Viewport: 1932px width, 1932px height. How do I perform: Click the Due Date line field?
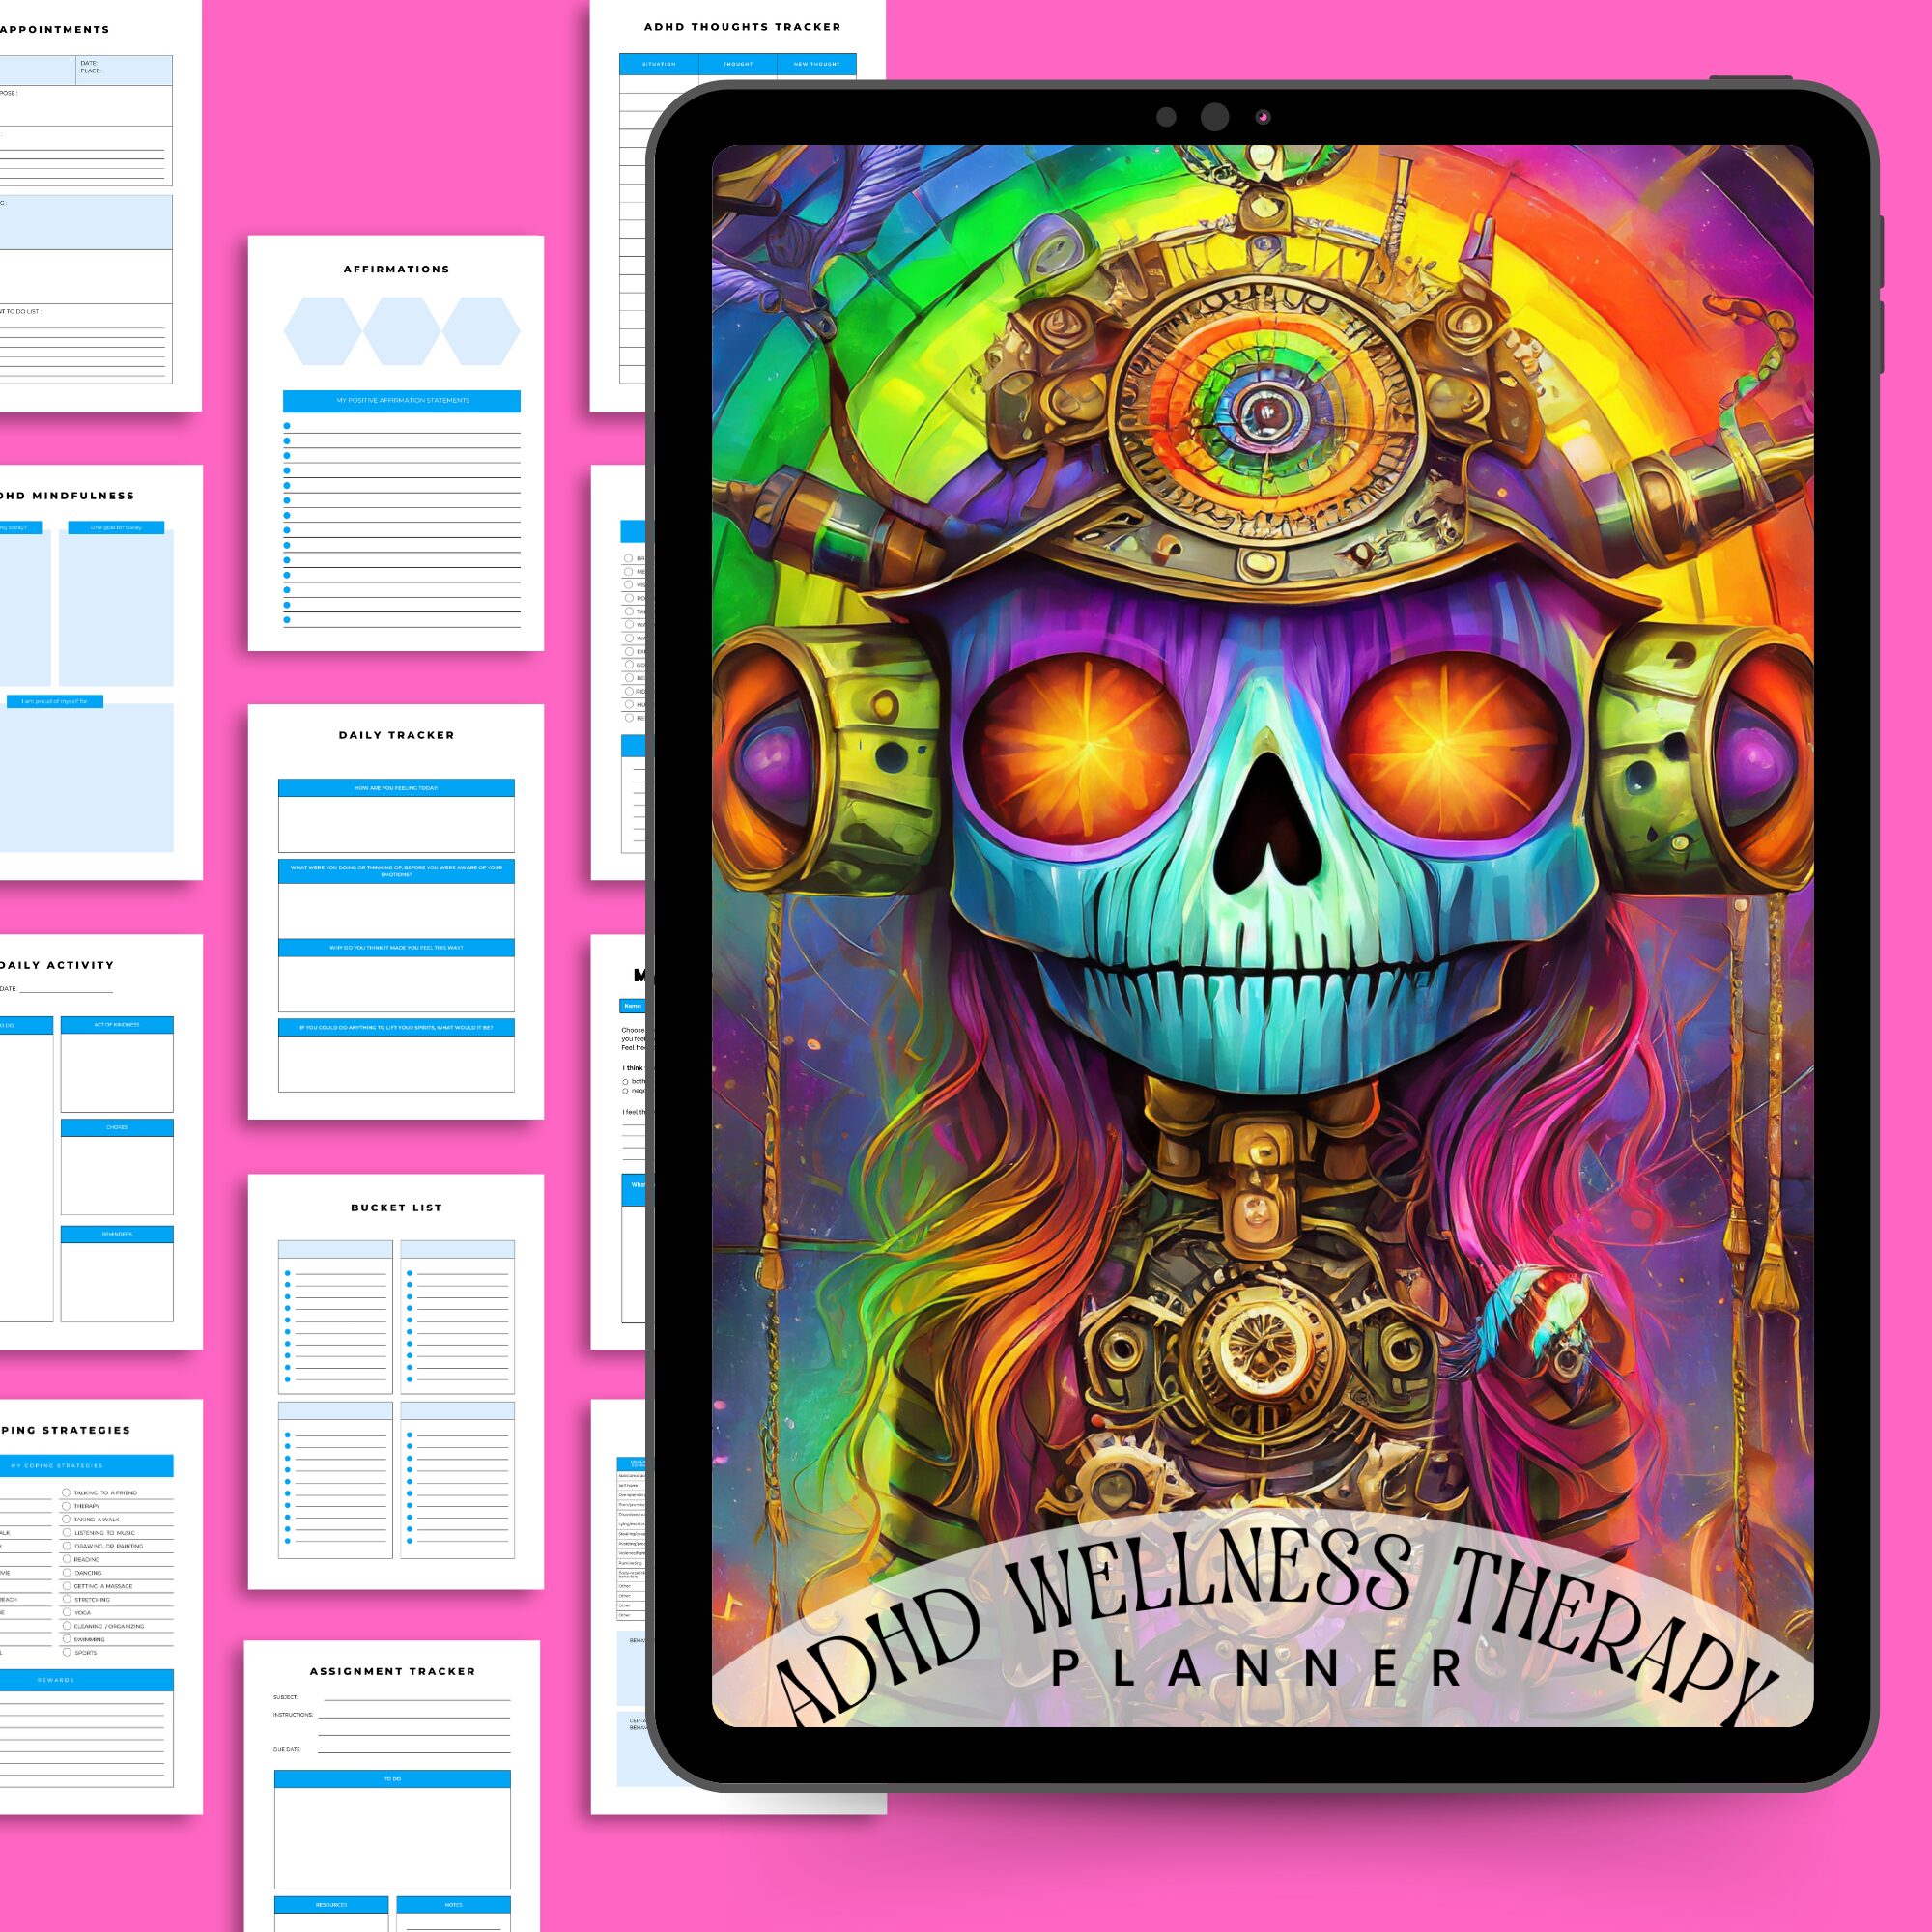coord(416,1750)
